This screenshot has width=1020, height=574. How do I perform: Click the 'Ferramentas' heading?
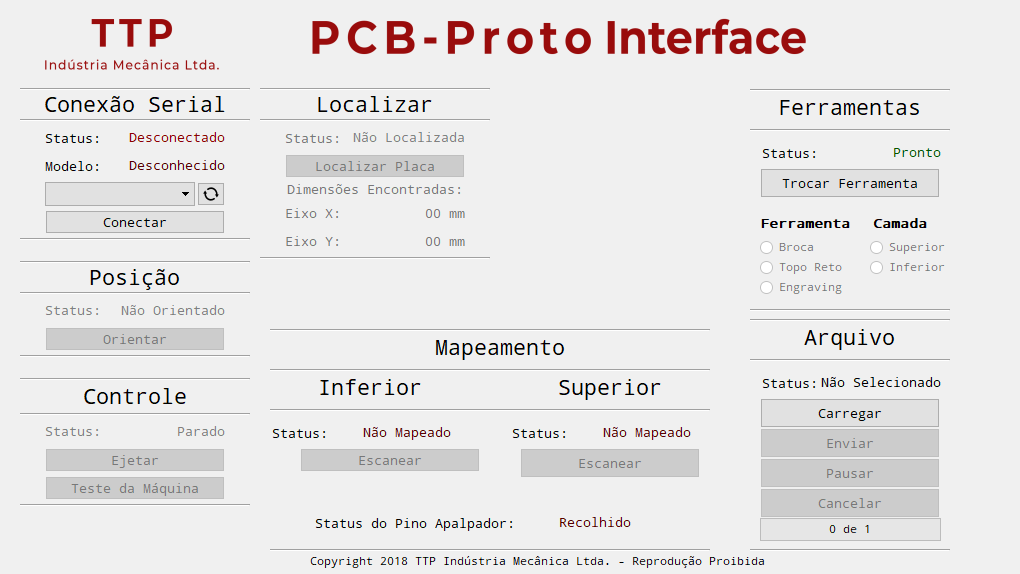850,107
